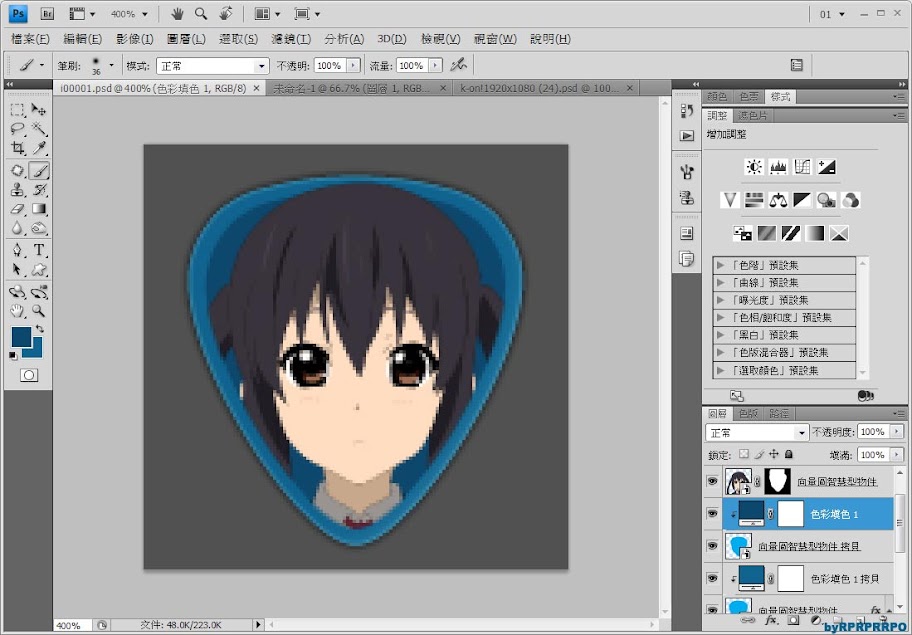
Task: Select the Type tool in the toolbox
Action: click(39, 250)
